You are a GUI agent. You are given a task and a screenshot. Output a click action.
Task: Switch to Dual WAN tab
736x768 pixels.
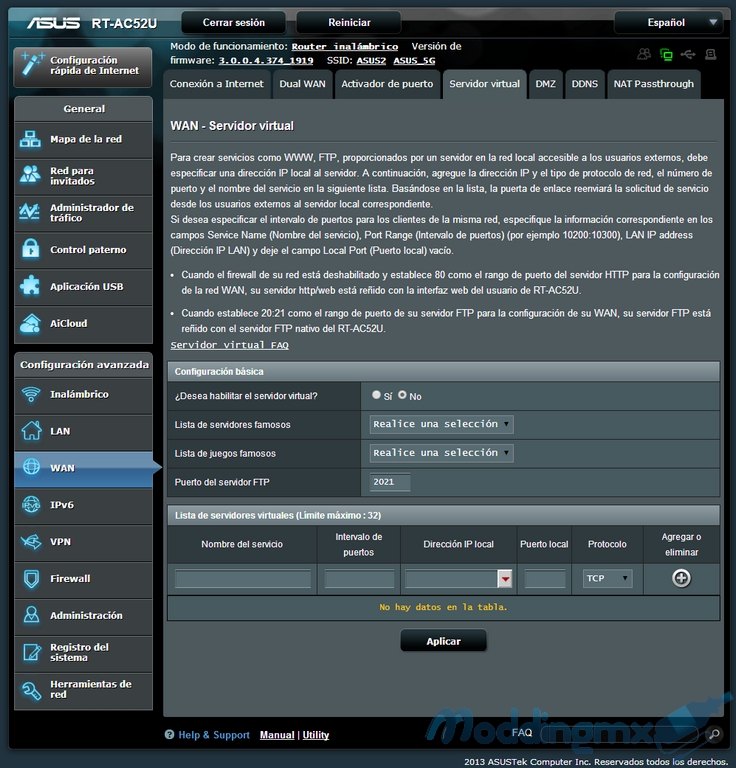pyautogui.click(x=303, y=84)
